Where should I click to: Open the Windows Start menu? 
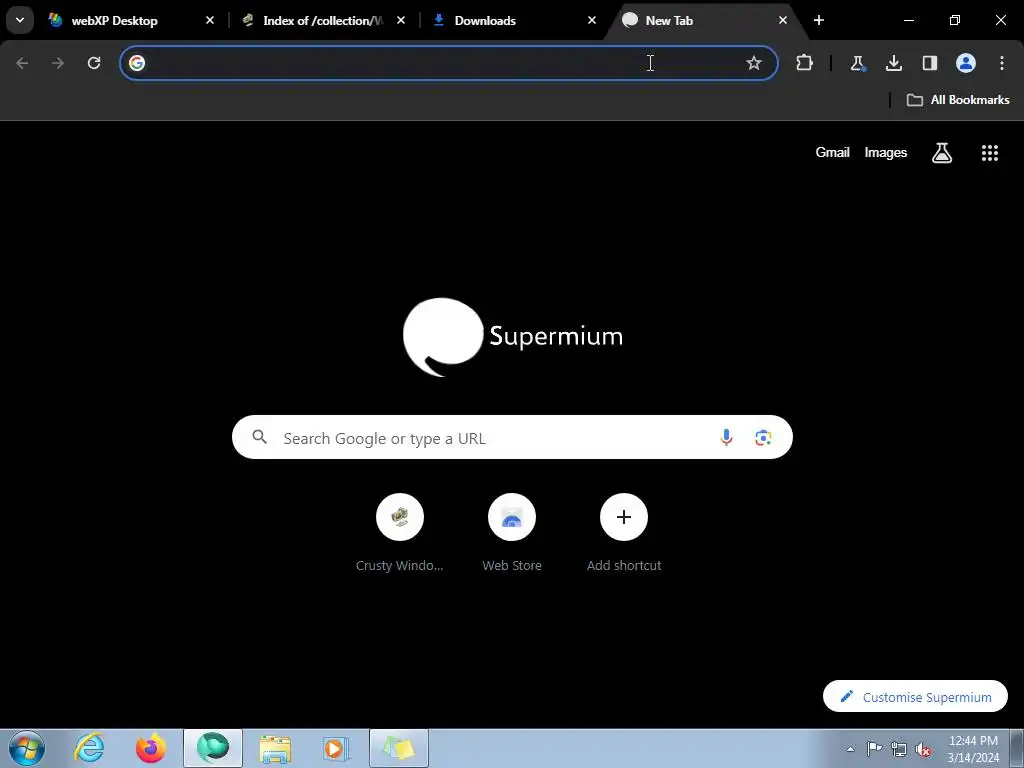tap(27, 748)
